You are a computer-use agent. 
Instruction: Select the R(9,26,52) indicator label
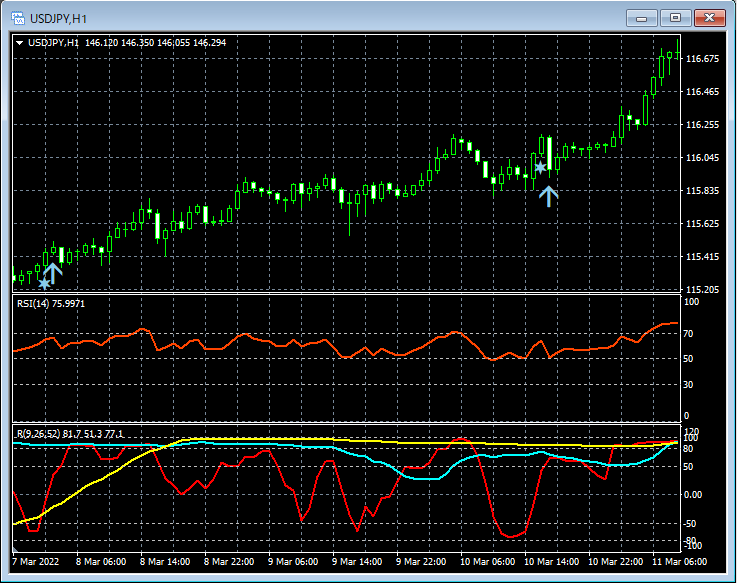38,433
